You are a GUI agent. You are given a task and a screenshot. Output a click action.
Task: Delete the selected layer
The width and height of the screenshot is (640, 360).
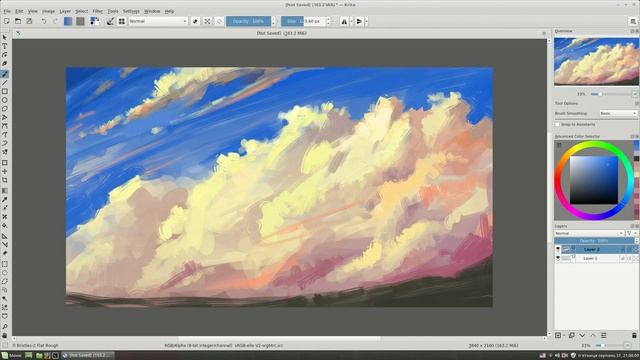(x=634, y=335)
